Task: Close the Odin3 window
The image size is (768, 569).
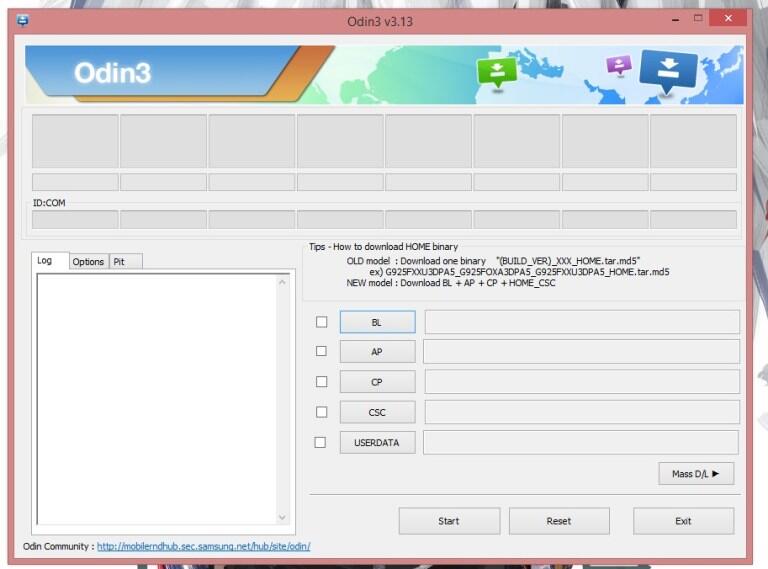Action: click(728, 19)
